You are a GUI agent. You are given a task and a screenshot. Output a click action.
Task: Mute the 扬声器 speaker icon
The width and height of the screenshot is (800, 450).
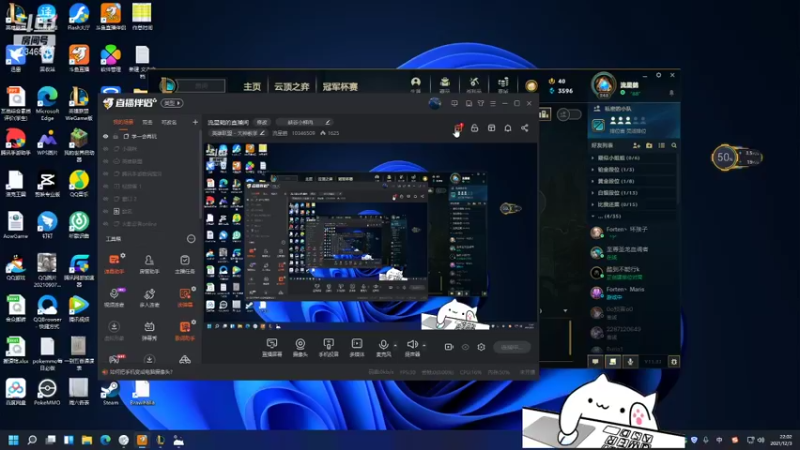coord(412,345)
